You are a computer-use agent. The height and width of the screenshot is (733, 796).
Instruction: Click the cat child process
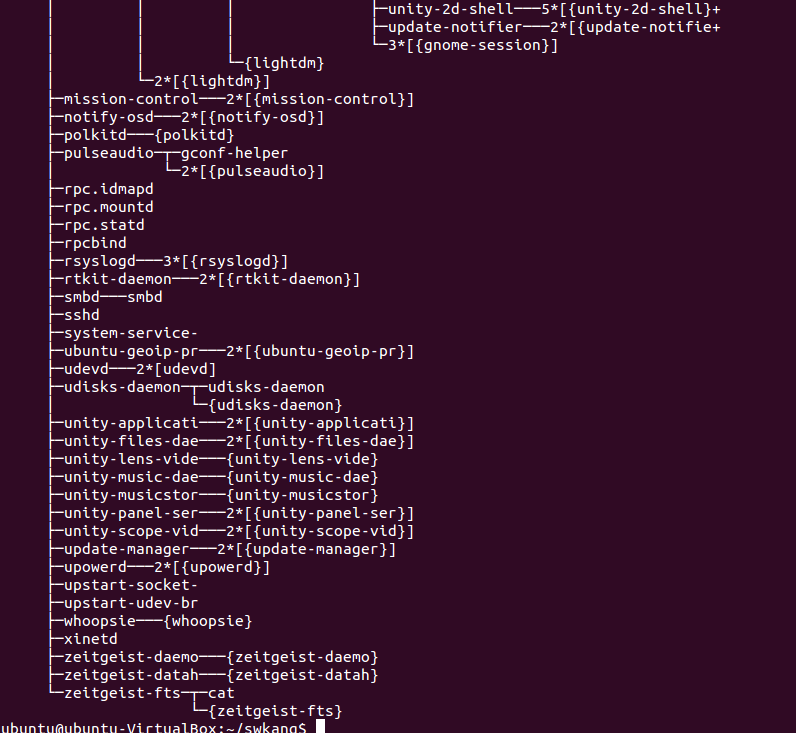221,693
